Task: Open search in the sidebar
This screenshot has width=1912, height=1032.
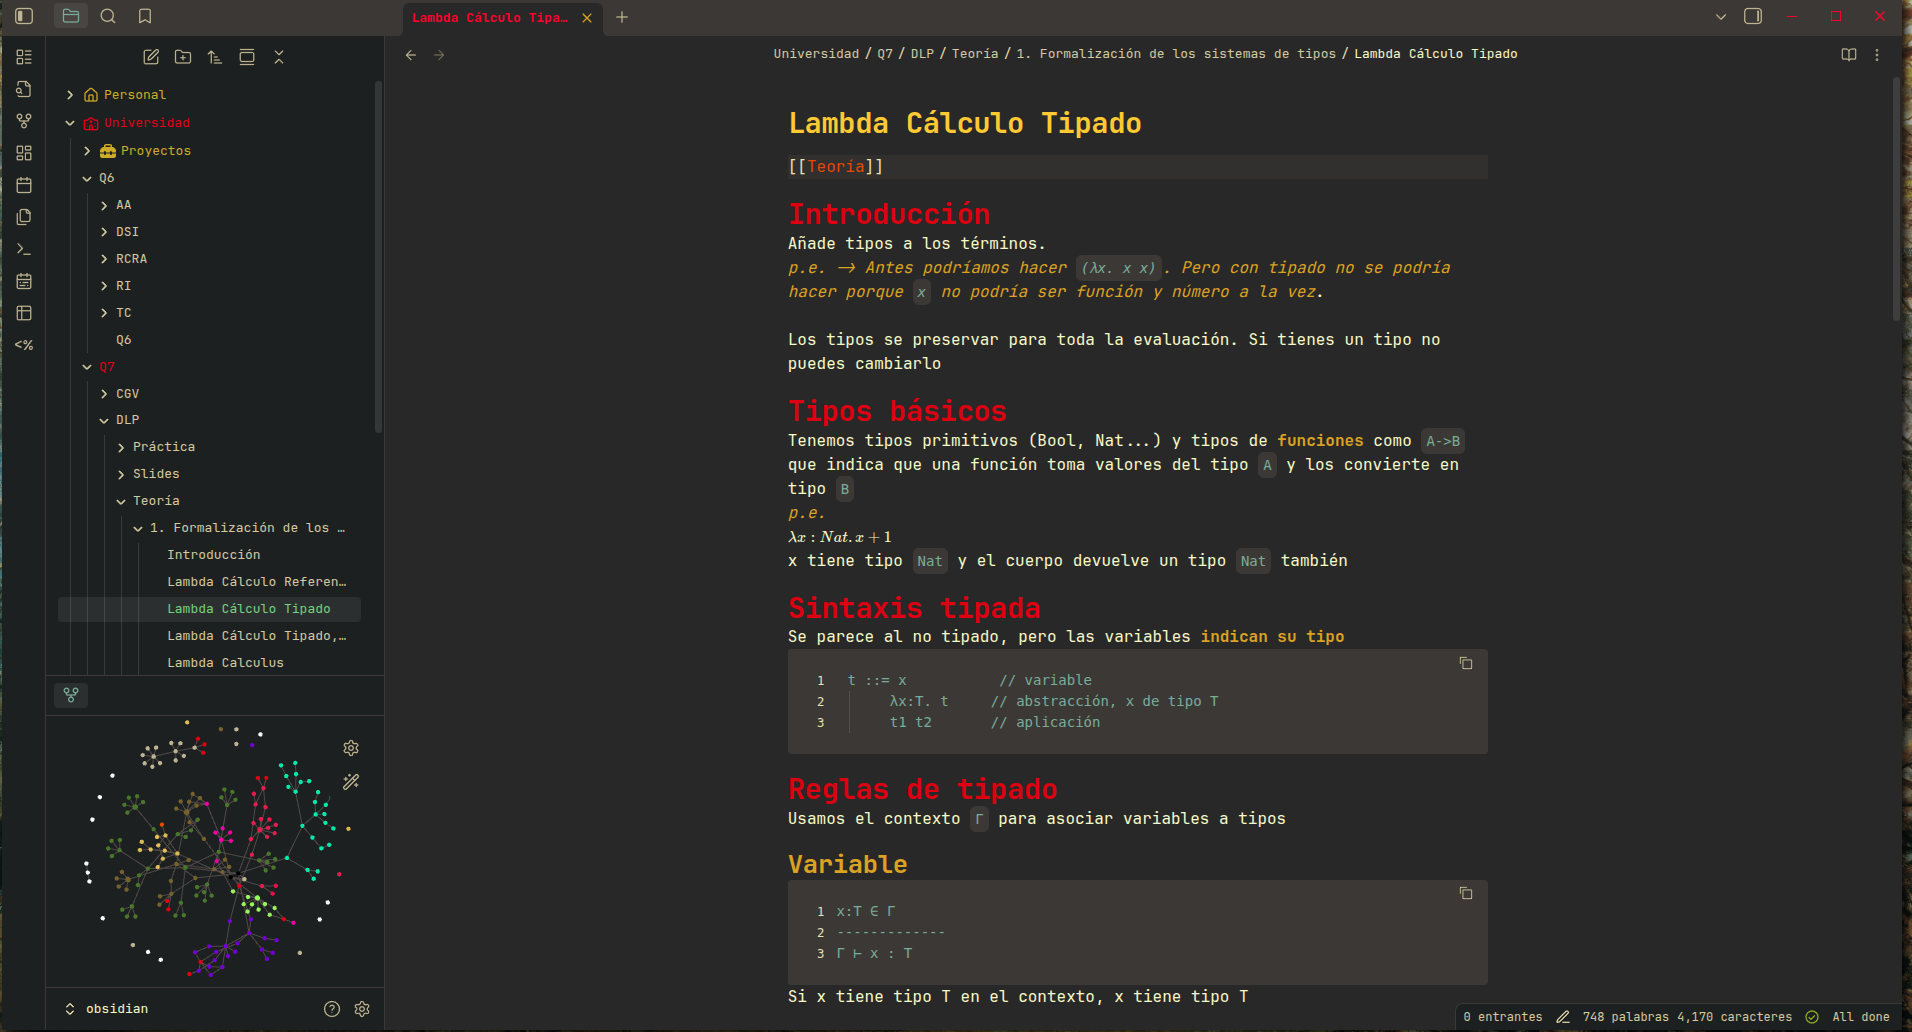Action: (x=108, y=16)
